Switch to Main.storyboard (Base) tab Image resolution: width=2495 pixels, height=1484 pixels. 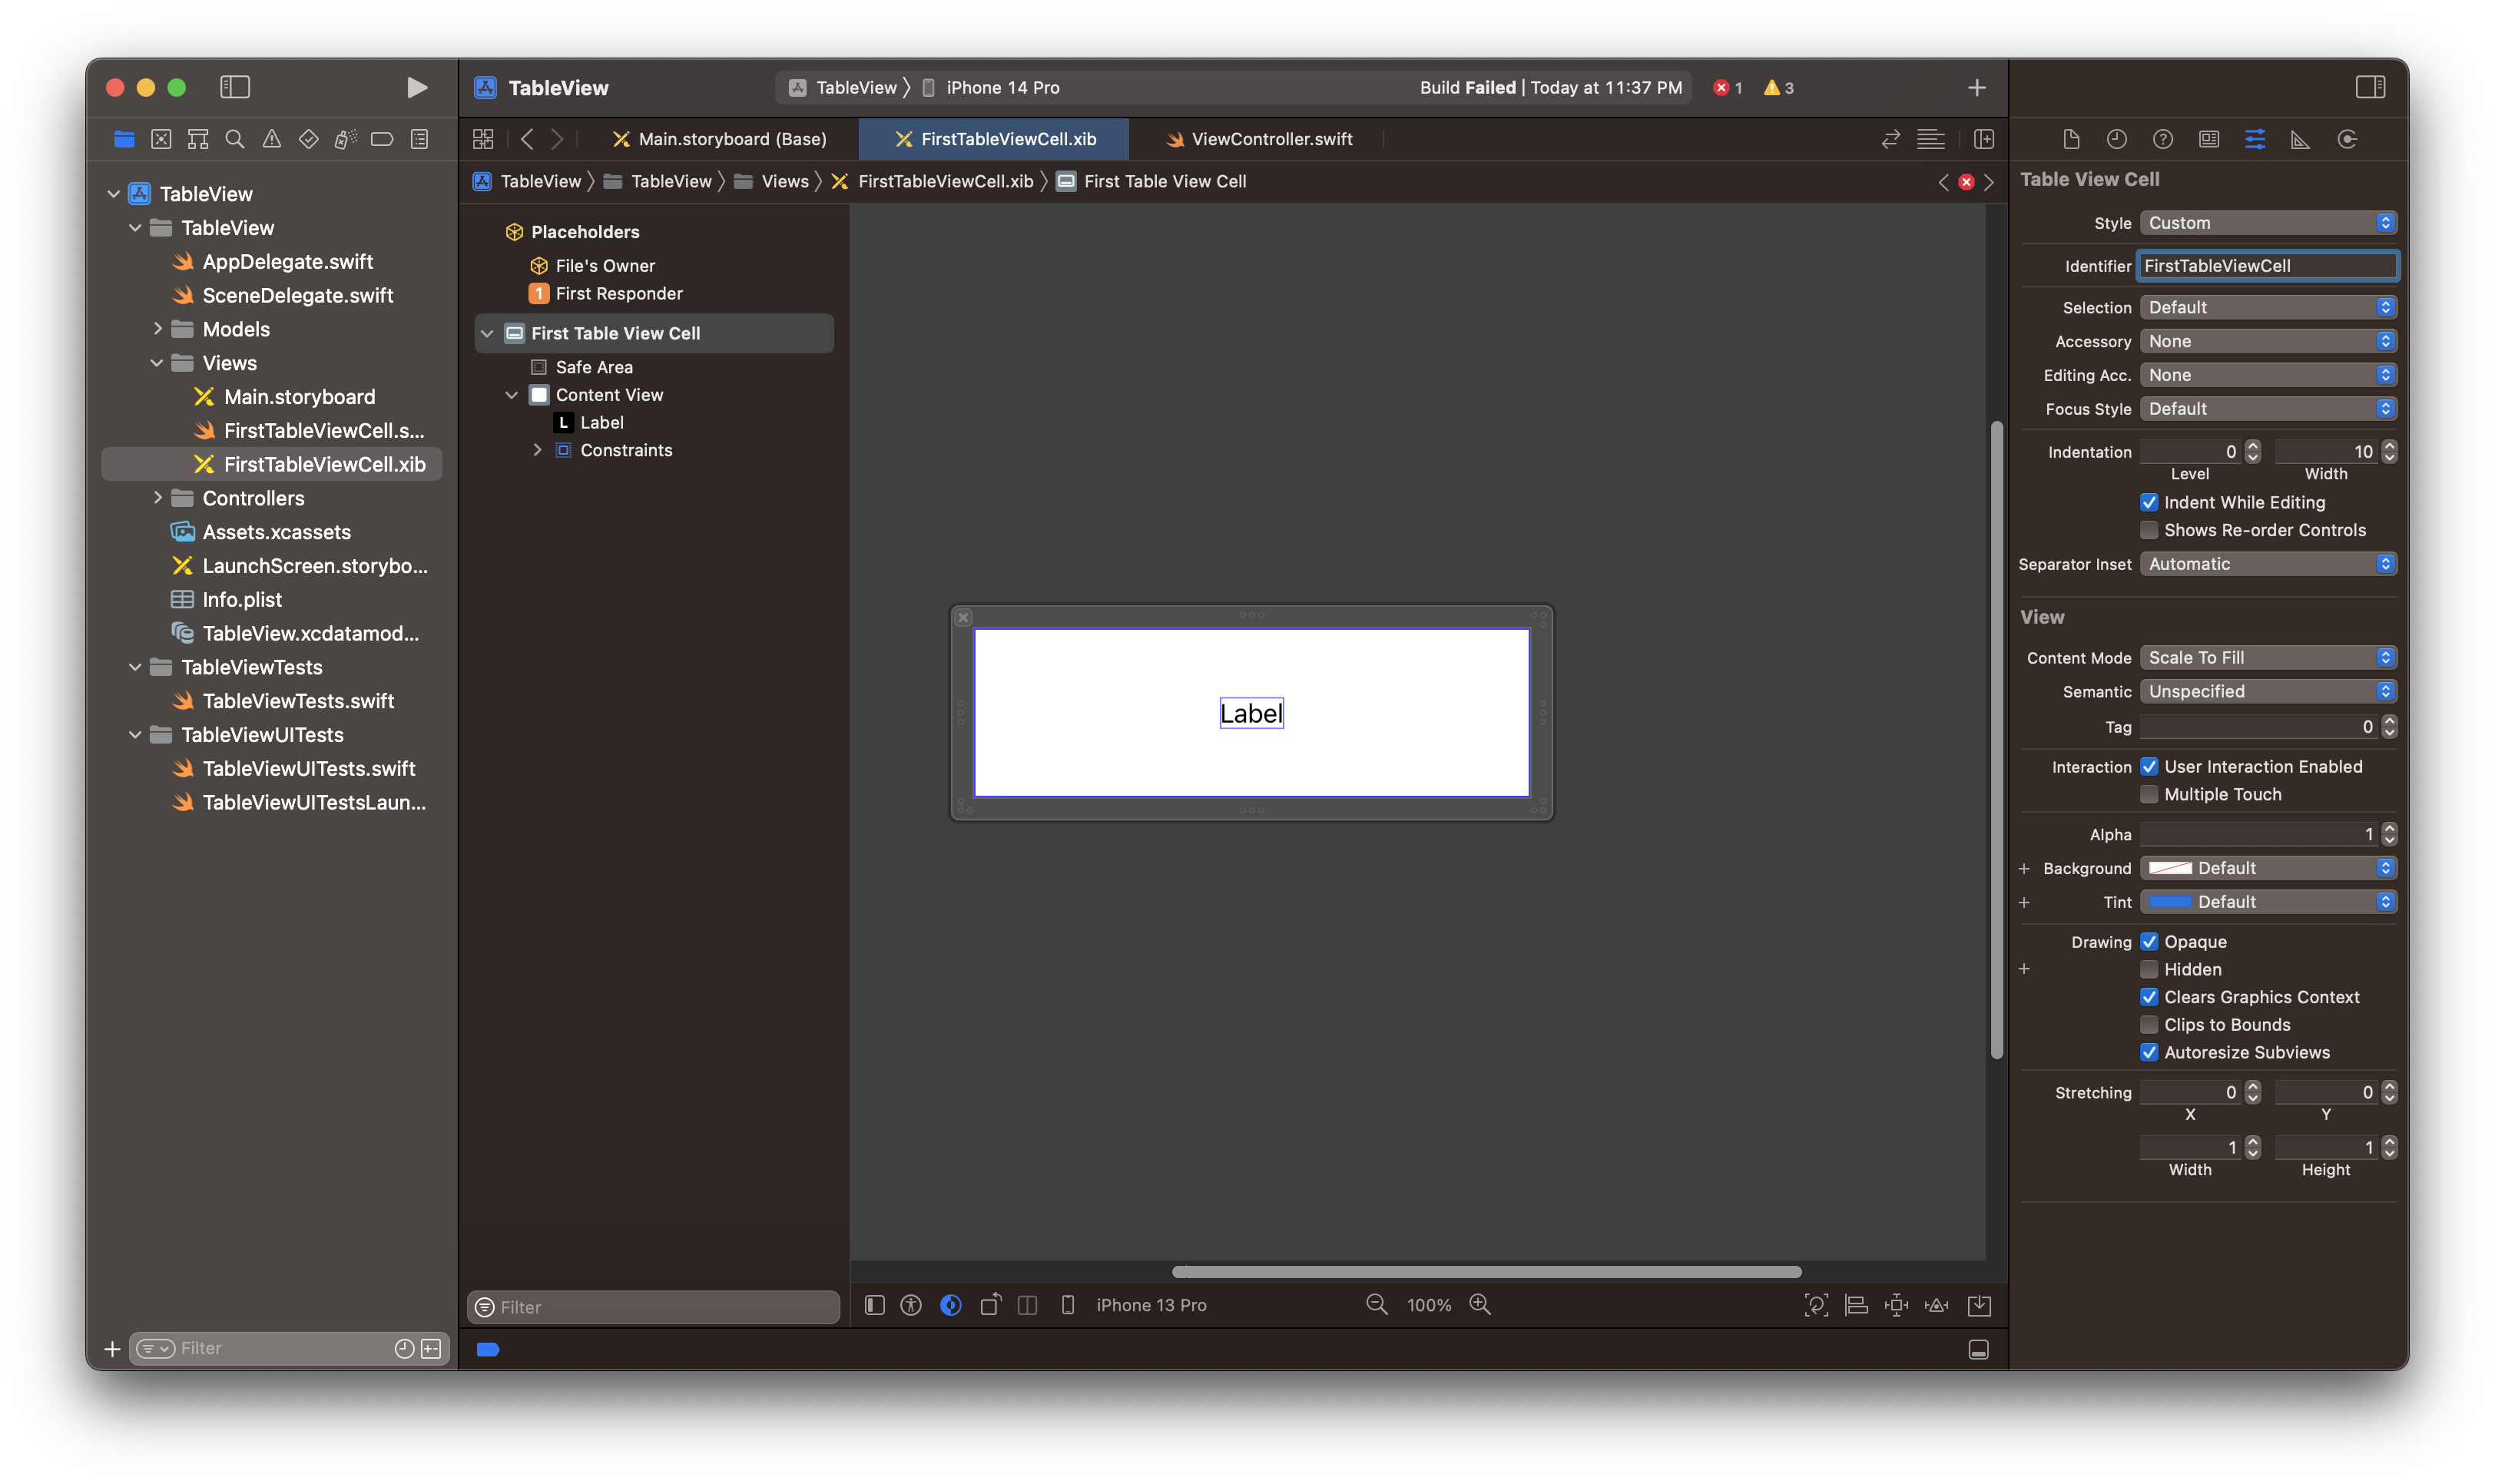731,139
